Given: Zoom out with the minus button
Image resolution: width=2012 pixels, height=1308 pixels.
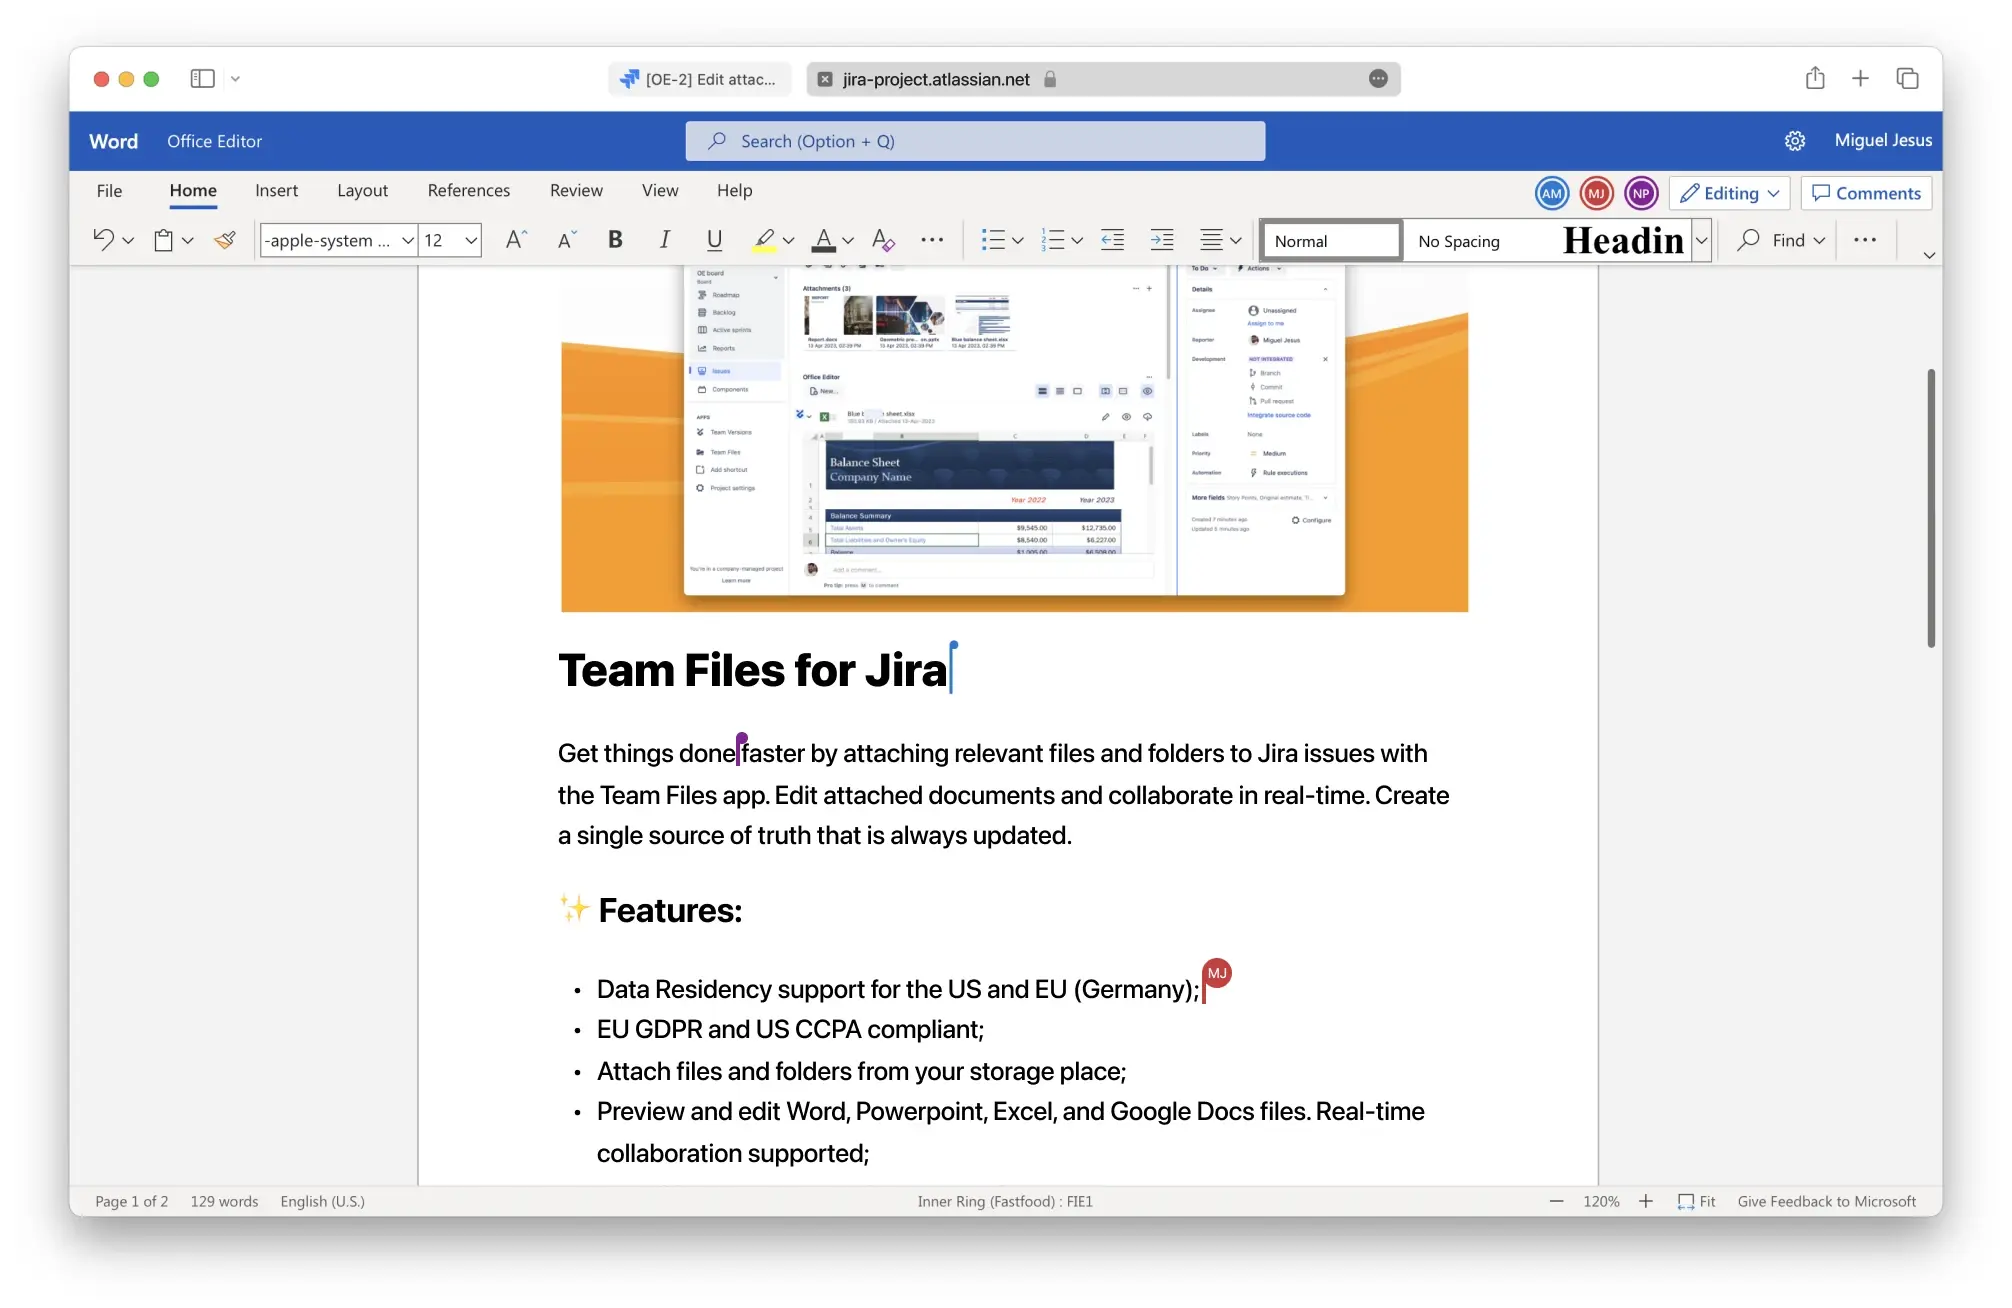Looking at the screenshot, I should point(1556,1201).
